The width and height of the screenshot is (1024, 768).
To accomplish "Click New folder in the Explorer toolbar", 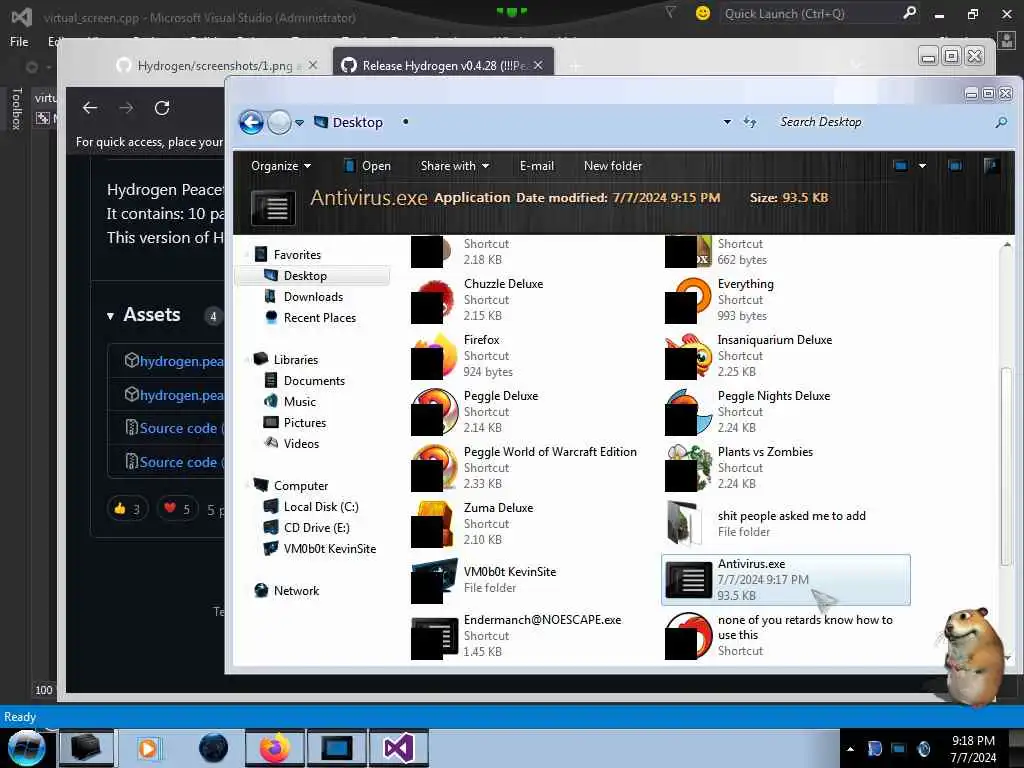I will [x=613, y=166].
